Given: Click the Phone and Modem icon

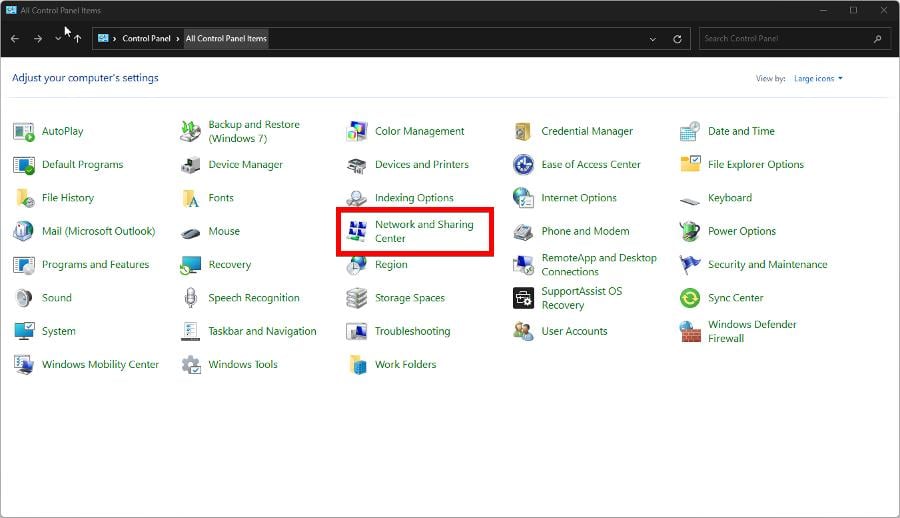Looking at the screenshot, I should pos(523,231).
